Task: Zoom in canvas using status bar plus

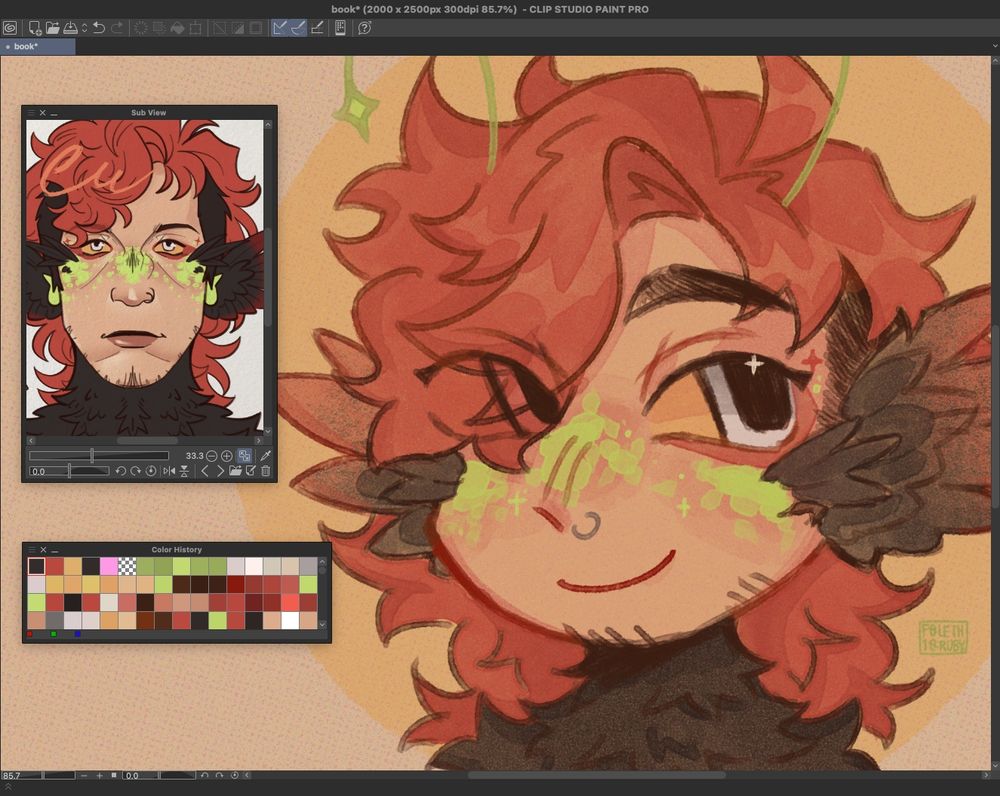Action: click(x=99, y=776)
